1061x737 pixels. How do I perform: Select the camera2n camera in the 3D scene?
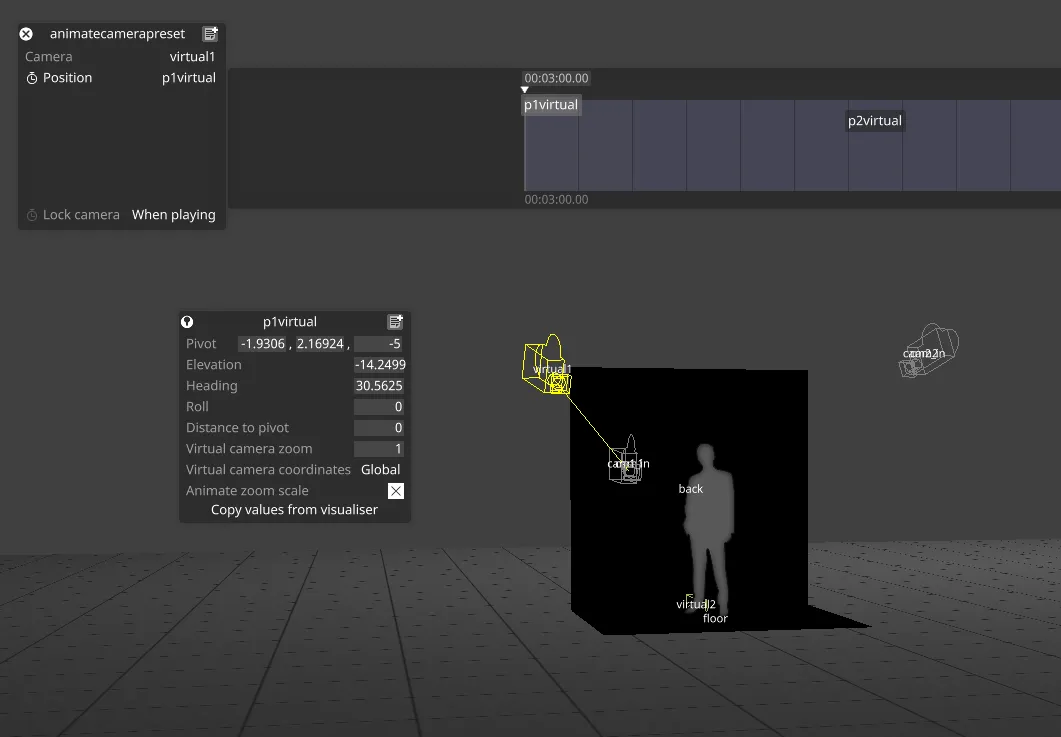coord(928,350)
